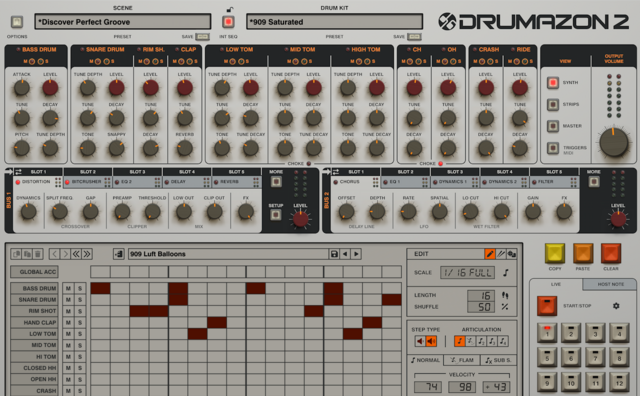
Task: Click the padlock icon above INT SEQ
Action: click(230, 9)
